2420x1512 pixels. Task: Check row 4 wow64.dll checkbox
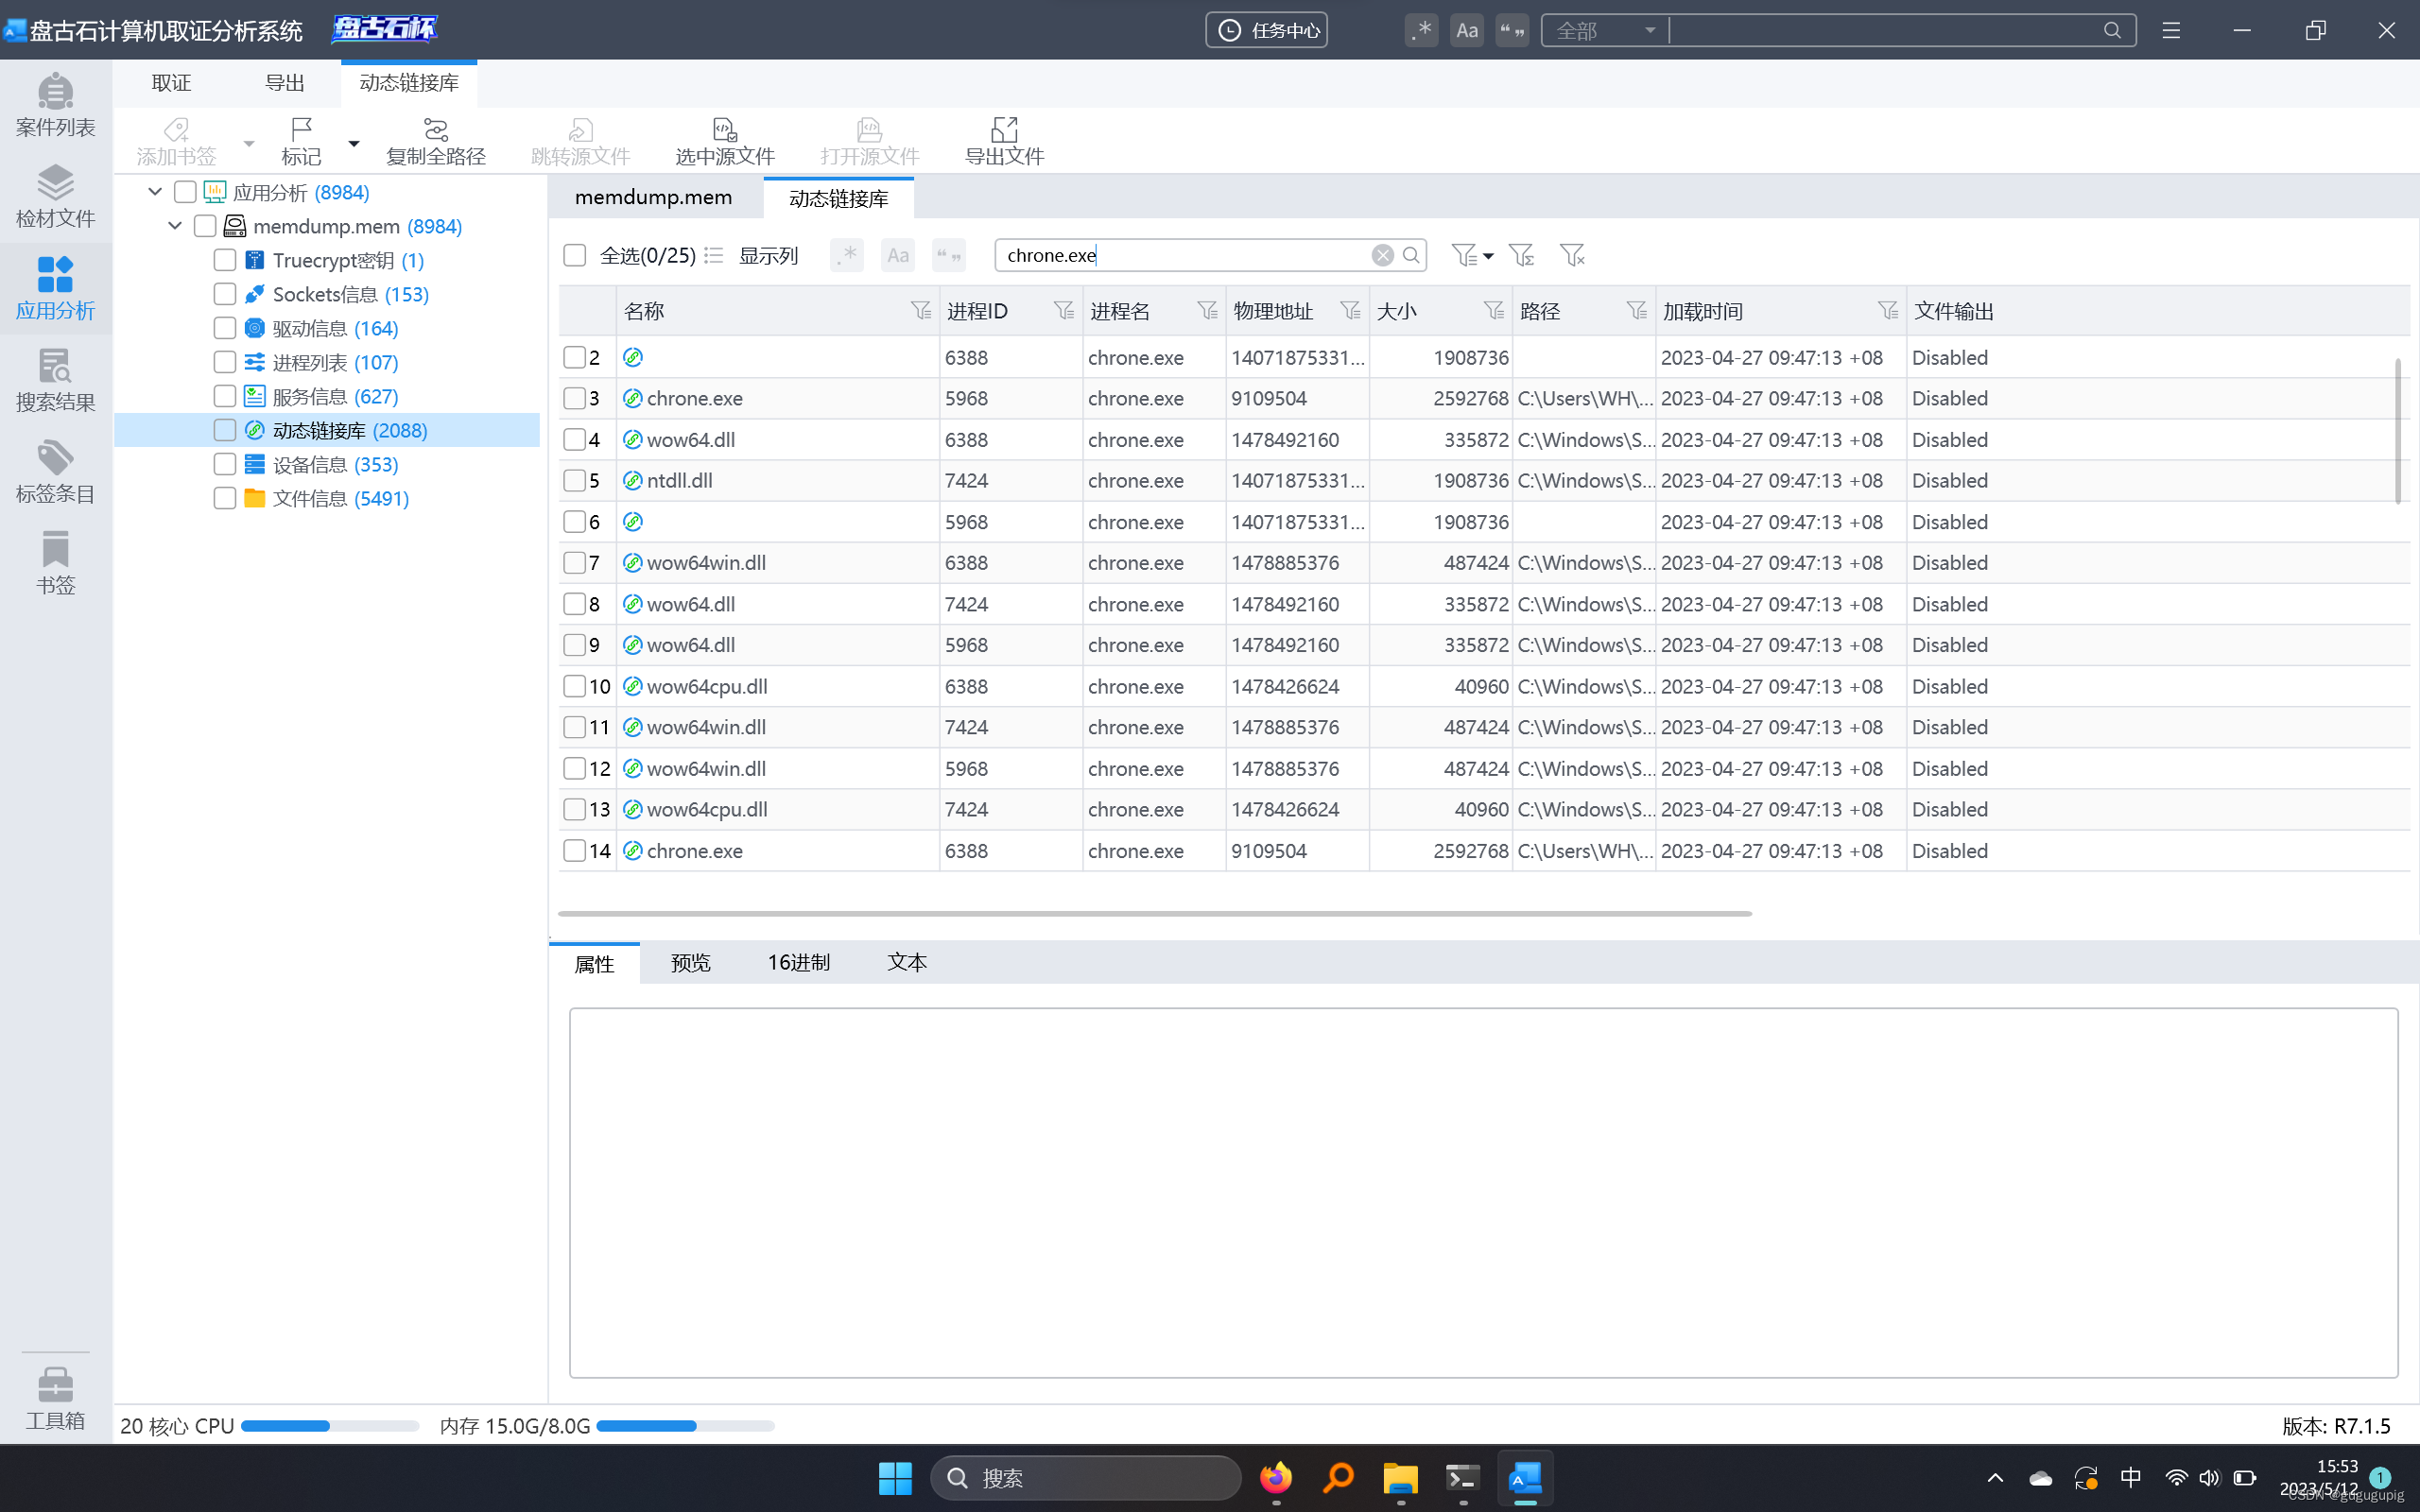[x=574, y=440]
